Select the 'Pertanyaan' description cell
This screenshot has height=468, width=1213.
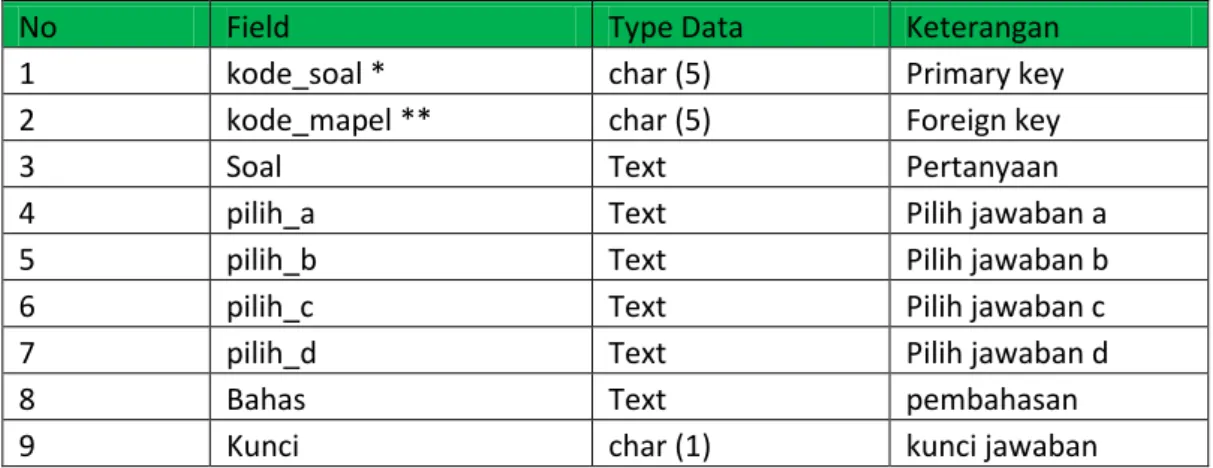click(x=1048, y=166)
